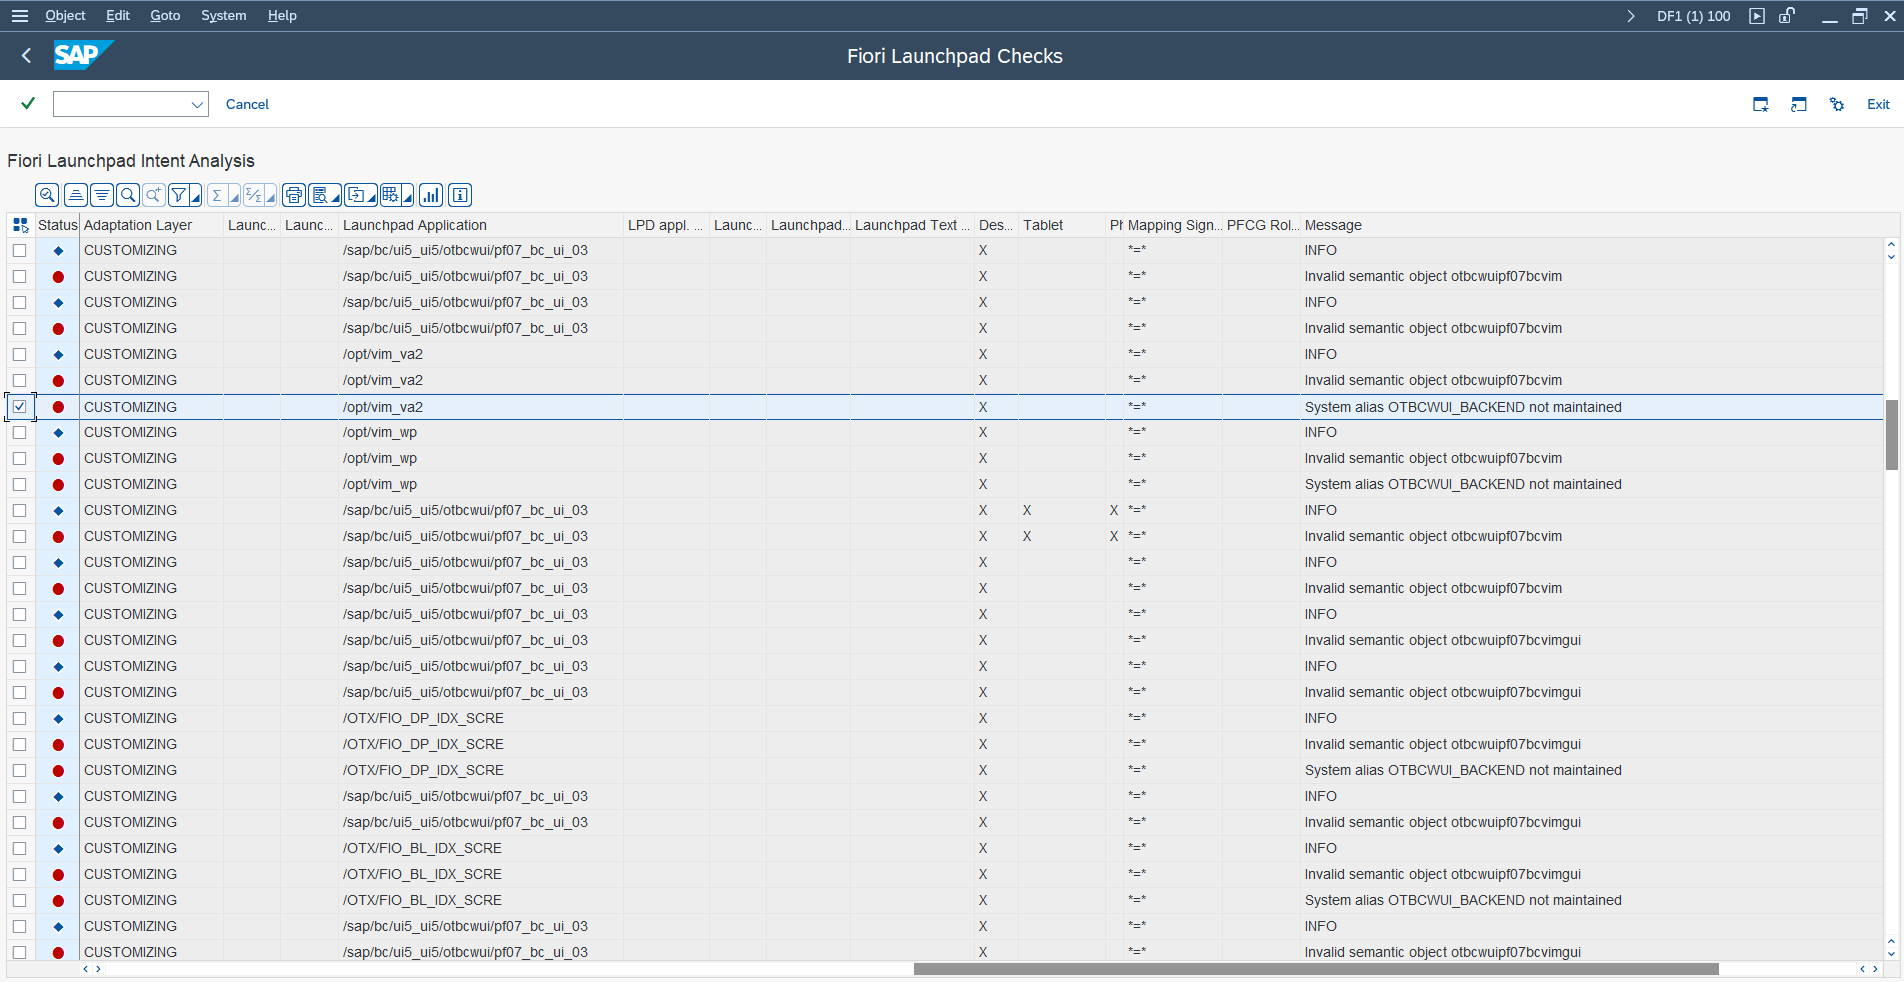This screenshot has height=982, width=1904.
Task: Click the select-all rows icon in the table corner
Action: click(x=20, y=225)
